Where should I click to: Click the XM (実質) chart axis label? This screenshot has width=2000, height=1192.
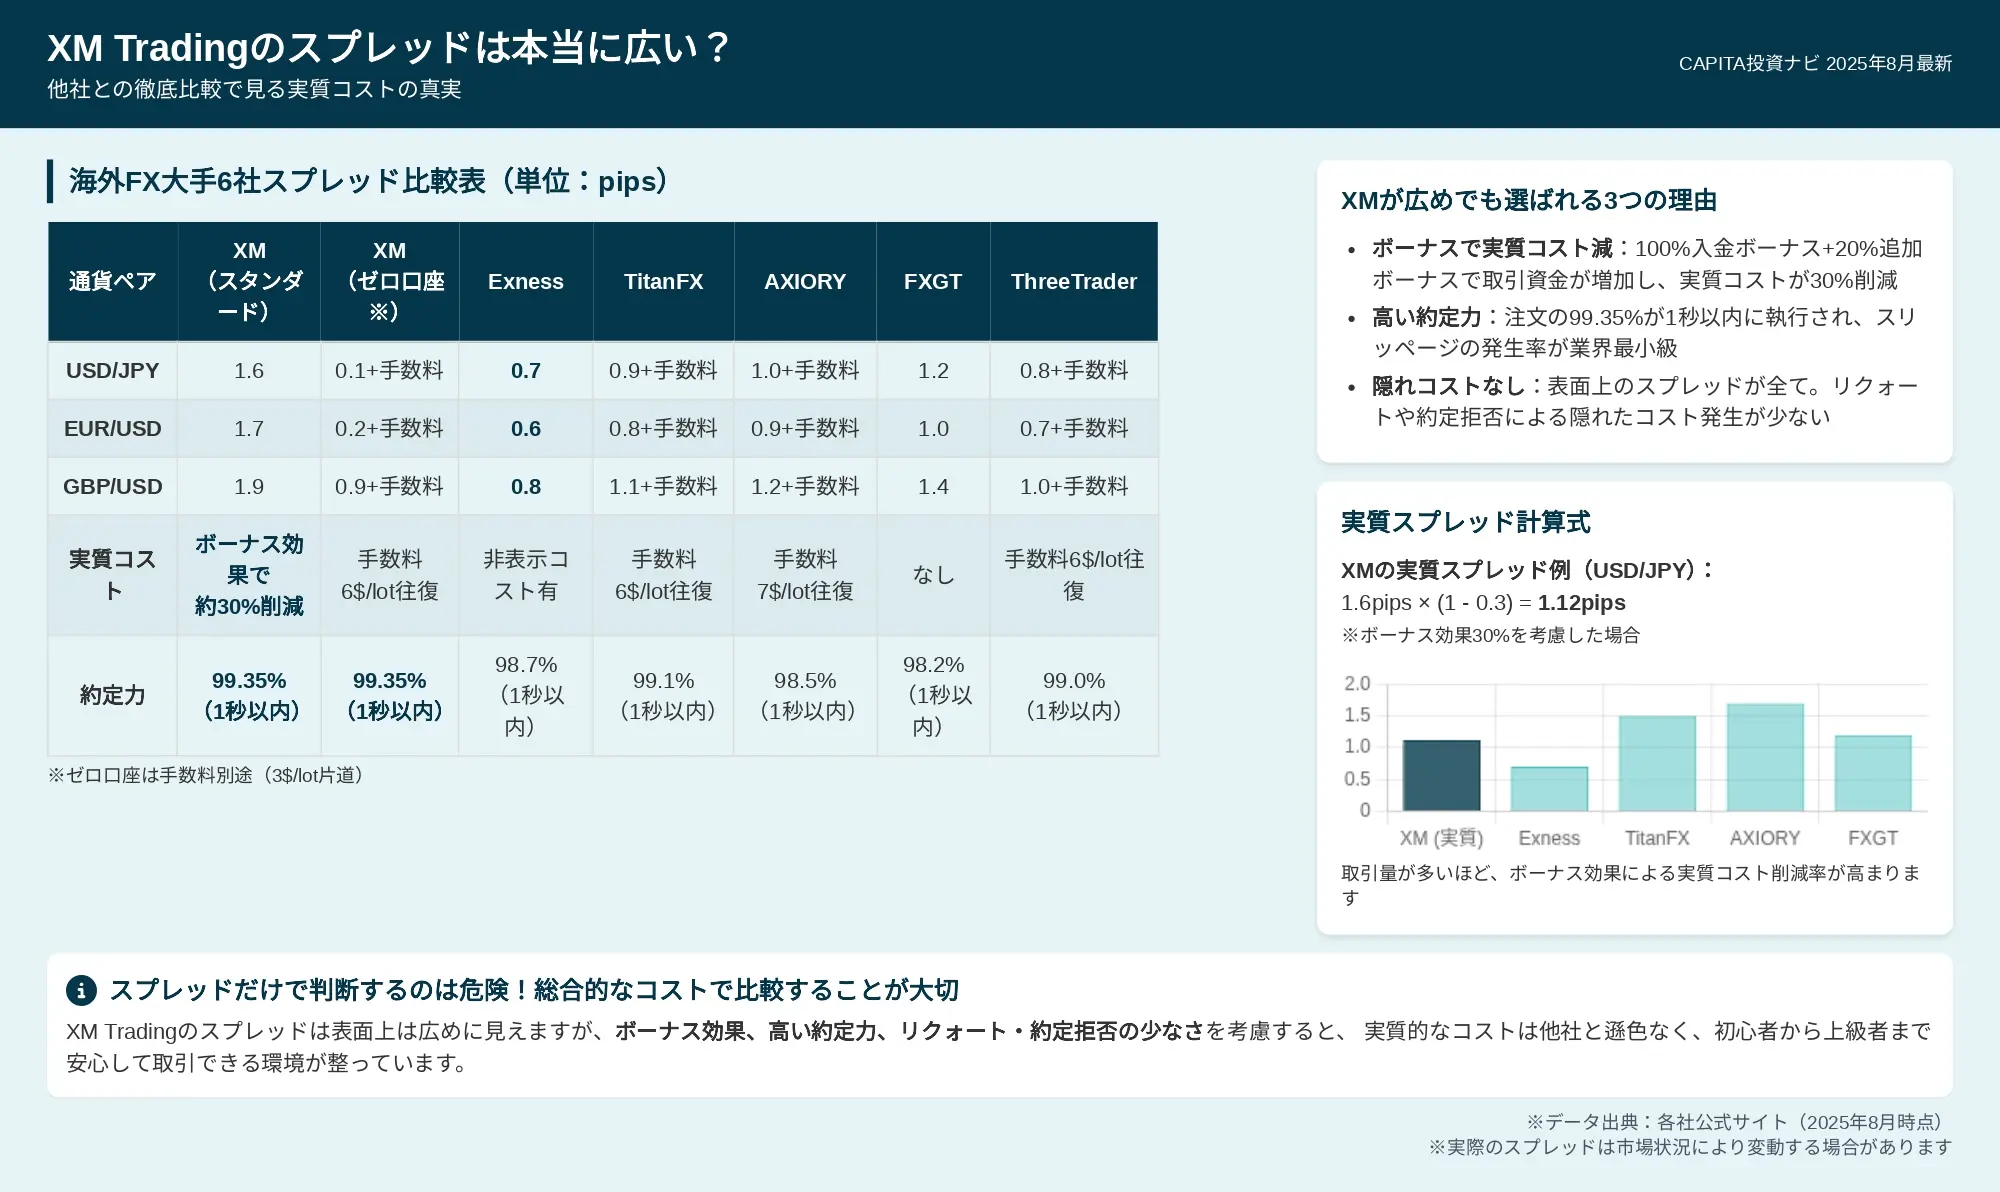pyautogui.click(x=1441, y=838)
